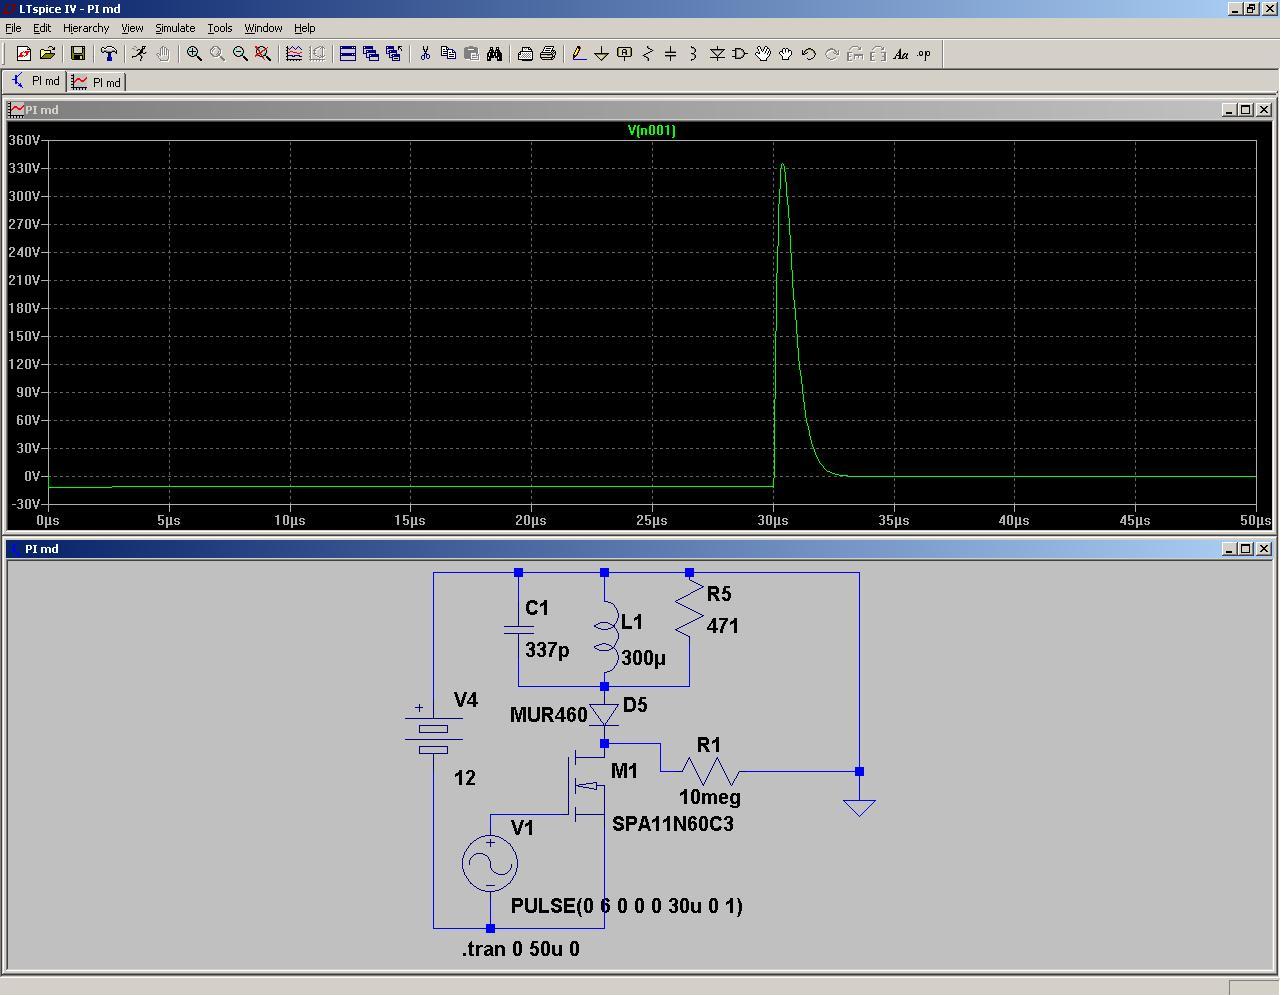Switch to the PI md schematic tab
Screen dimensions: 1281x995
pyautogui.click(x=36, y=82)
